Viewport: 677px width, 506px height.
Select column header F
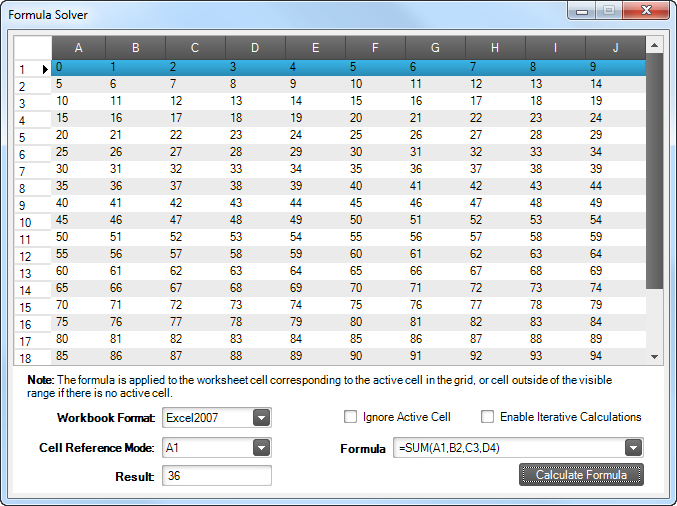(x=375, y=47)
